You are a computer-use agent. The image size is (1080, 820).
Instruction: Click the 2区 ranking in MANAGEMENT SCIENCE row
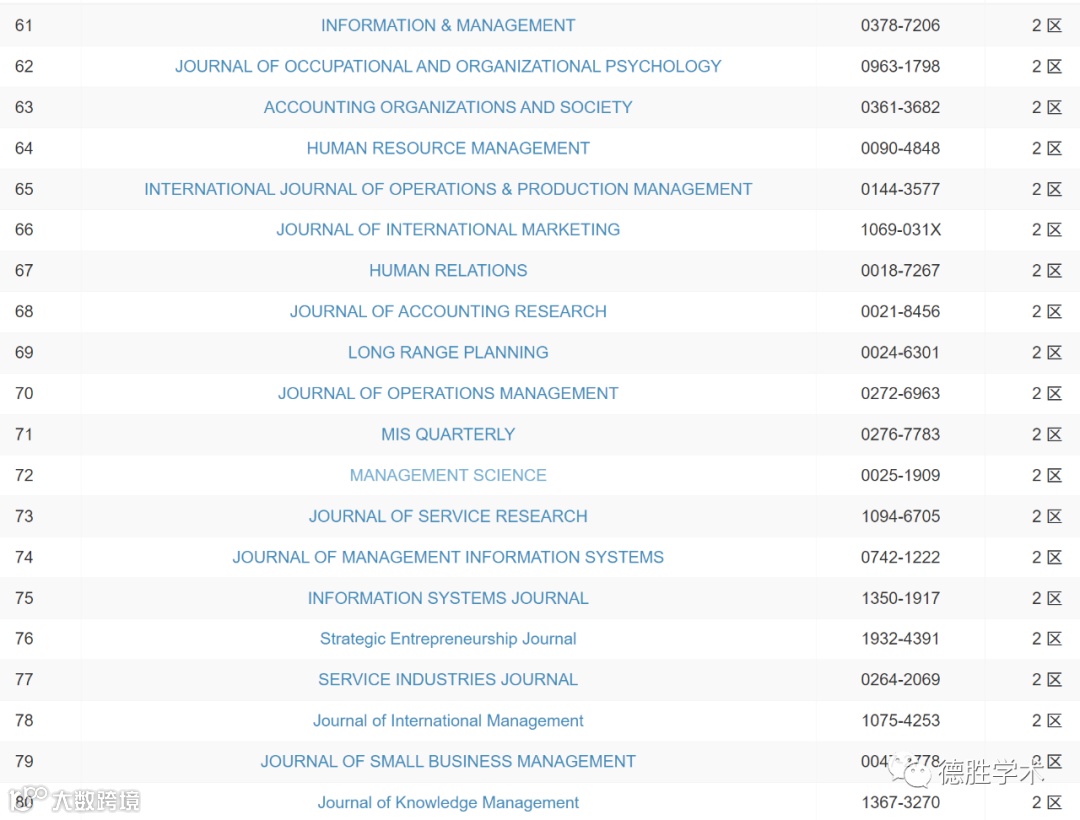point(1047,475)
